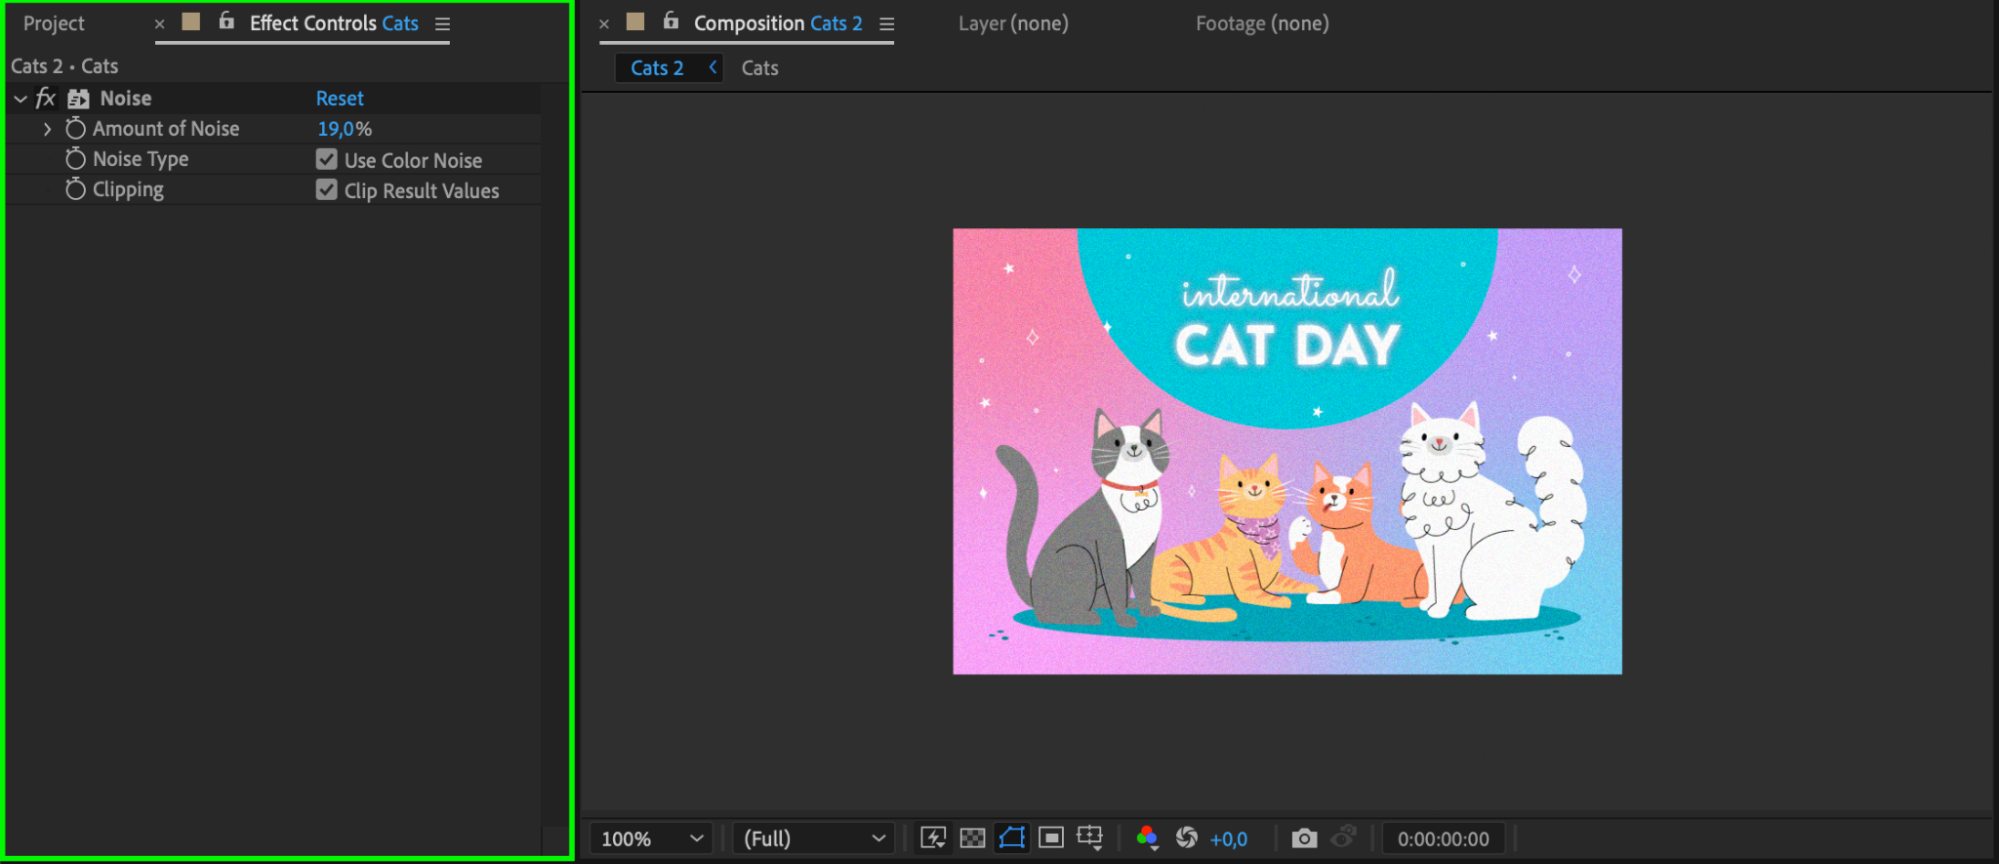Switch to the Project tab
Screen dimensions: 1999x864
coord(54,23)
